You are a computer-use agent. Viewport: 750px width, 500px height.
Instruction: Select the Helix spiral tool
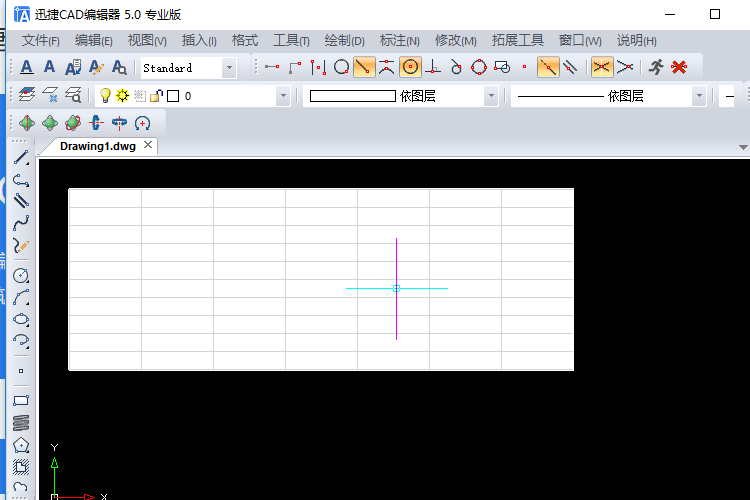tap(21, 423)
